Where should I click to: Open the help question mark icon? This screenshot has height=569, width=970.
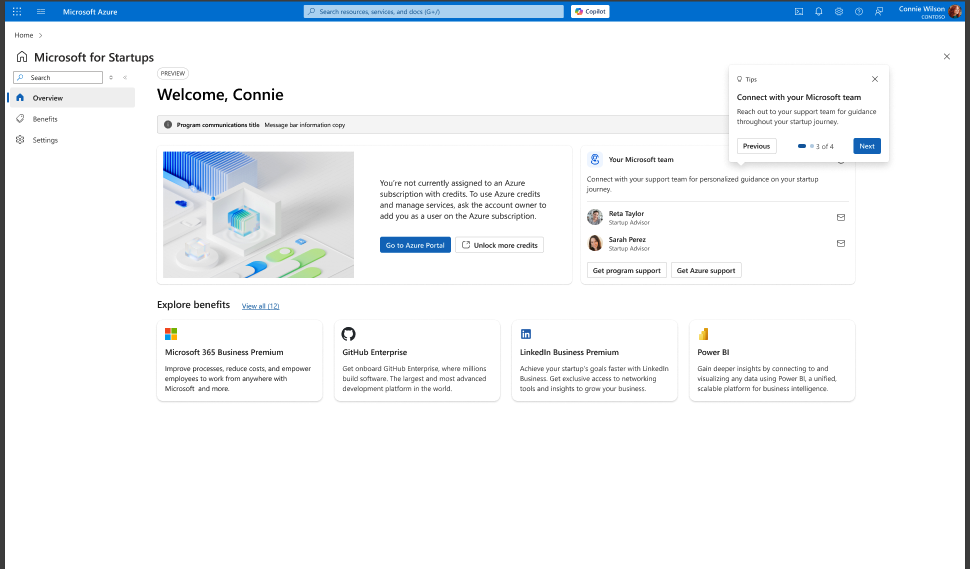(859, 11)
